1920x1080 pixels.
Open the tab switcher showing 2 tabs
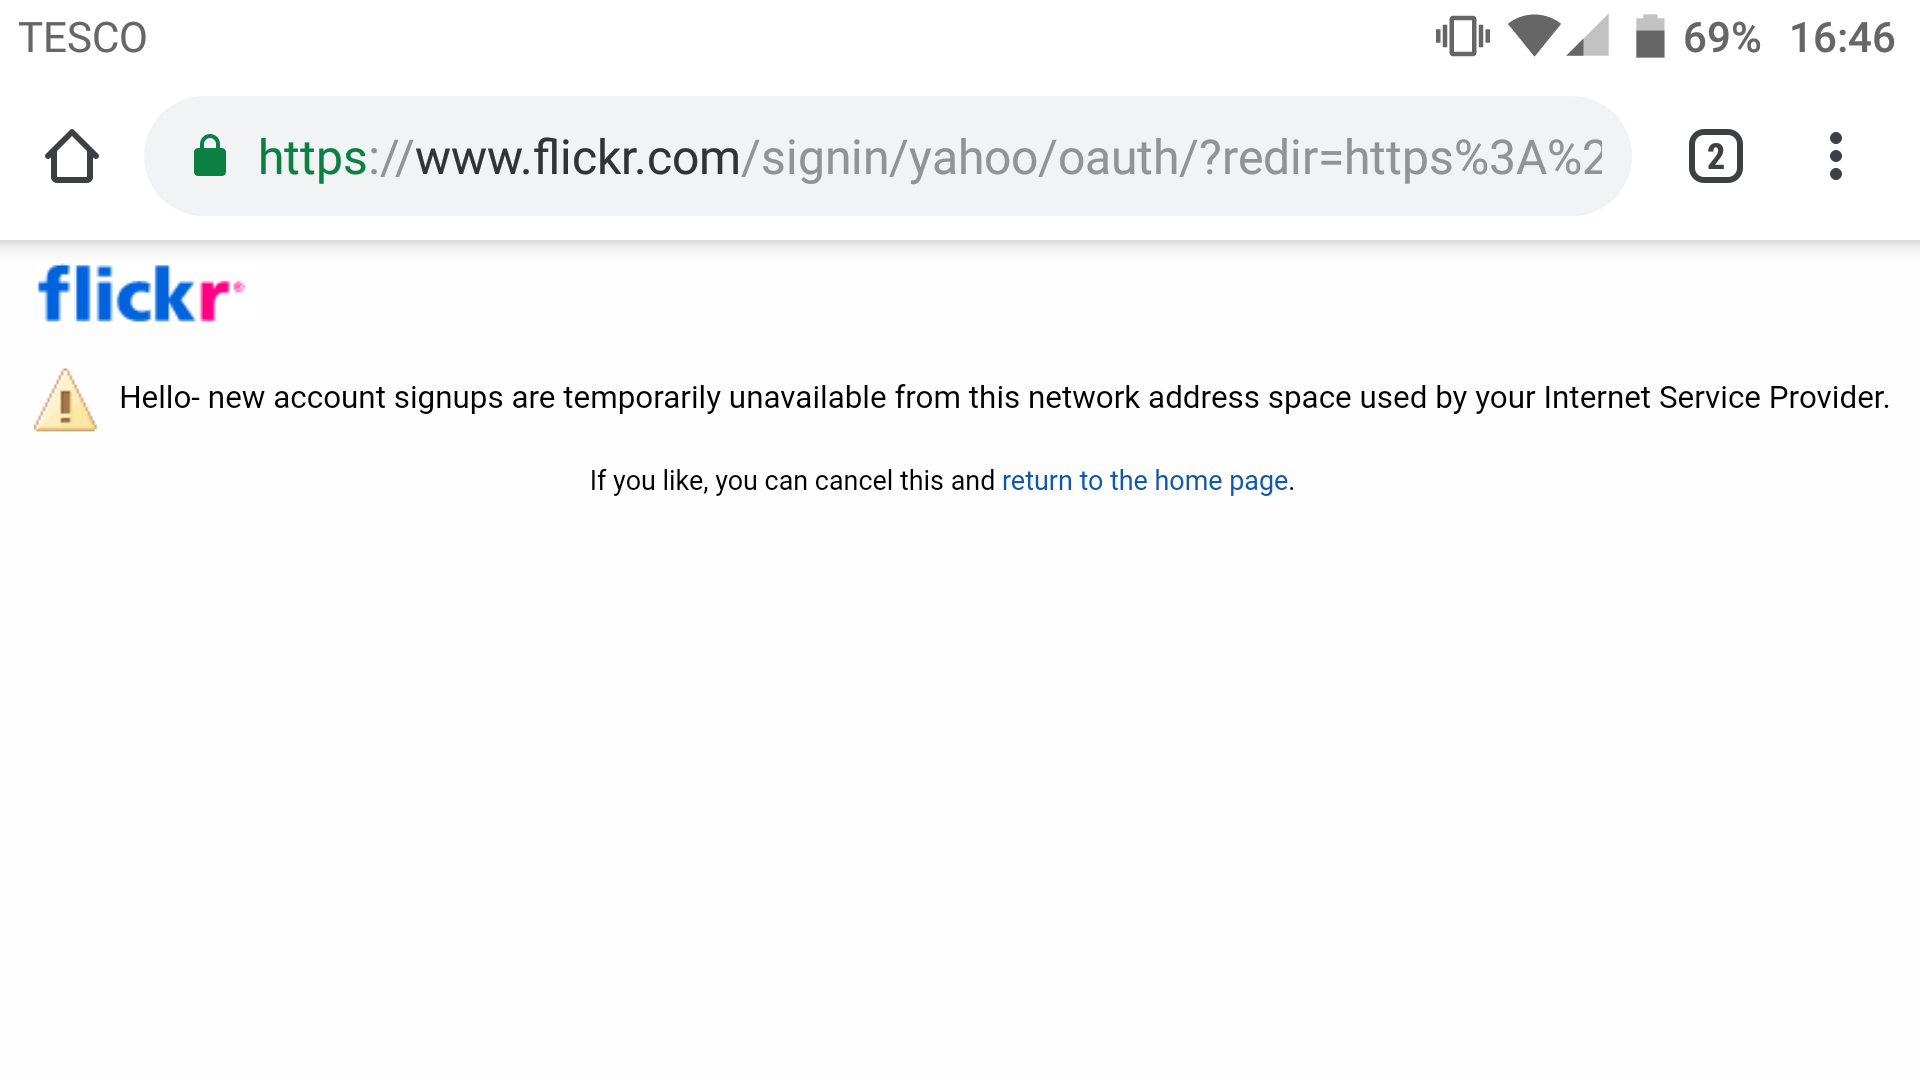pos(1715,157)
